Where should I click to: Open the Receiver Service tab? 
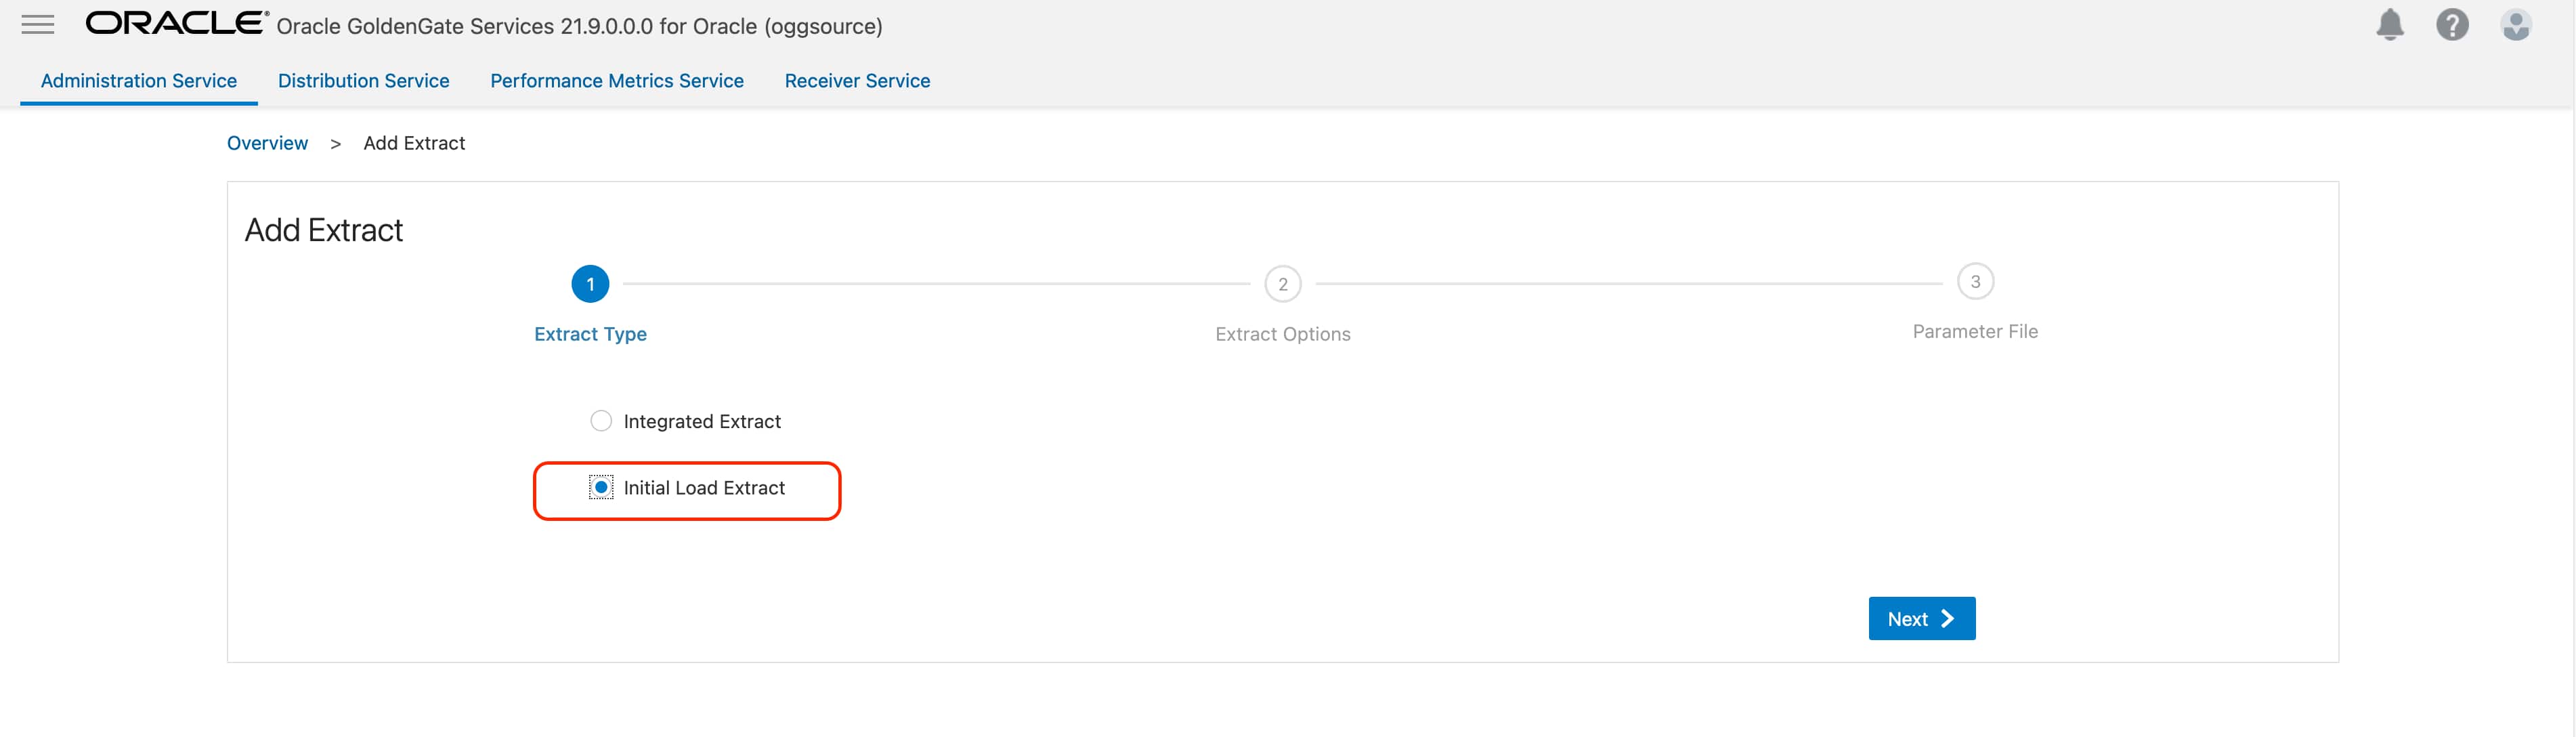pos(857,81)
